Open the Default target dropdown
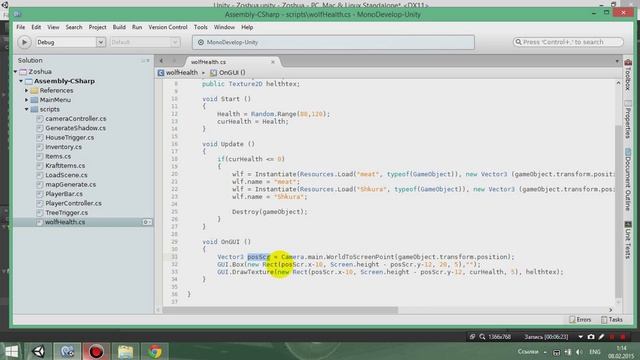 (144, 42)
